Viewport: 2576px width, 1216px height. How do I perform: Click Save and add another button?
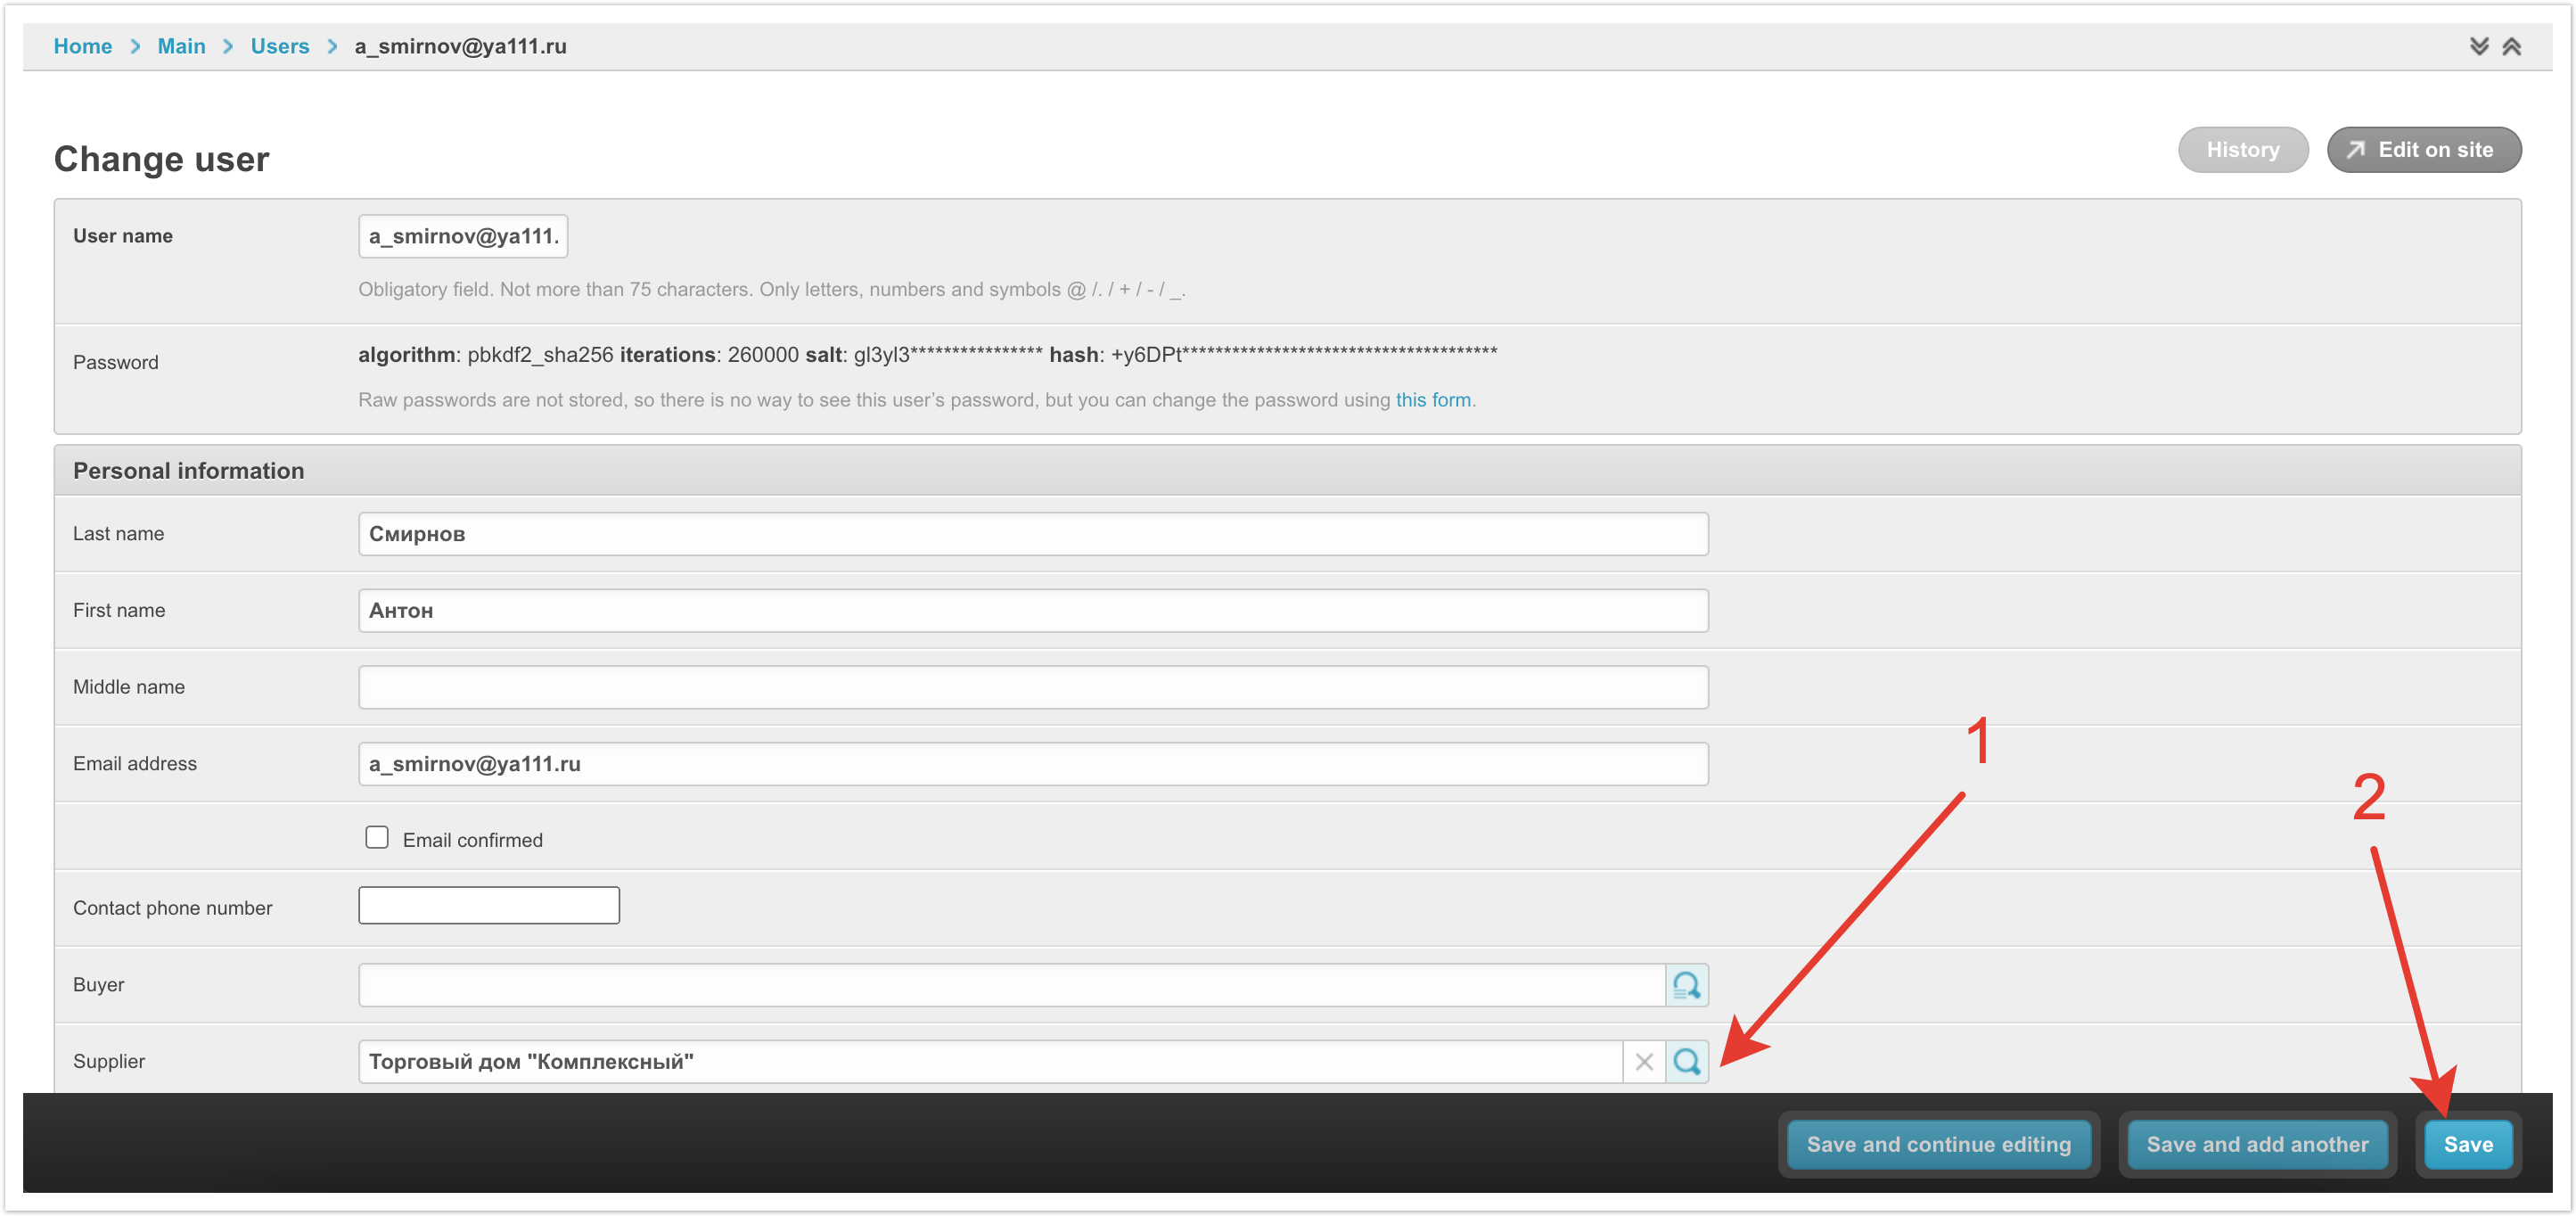2256,1144
